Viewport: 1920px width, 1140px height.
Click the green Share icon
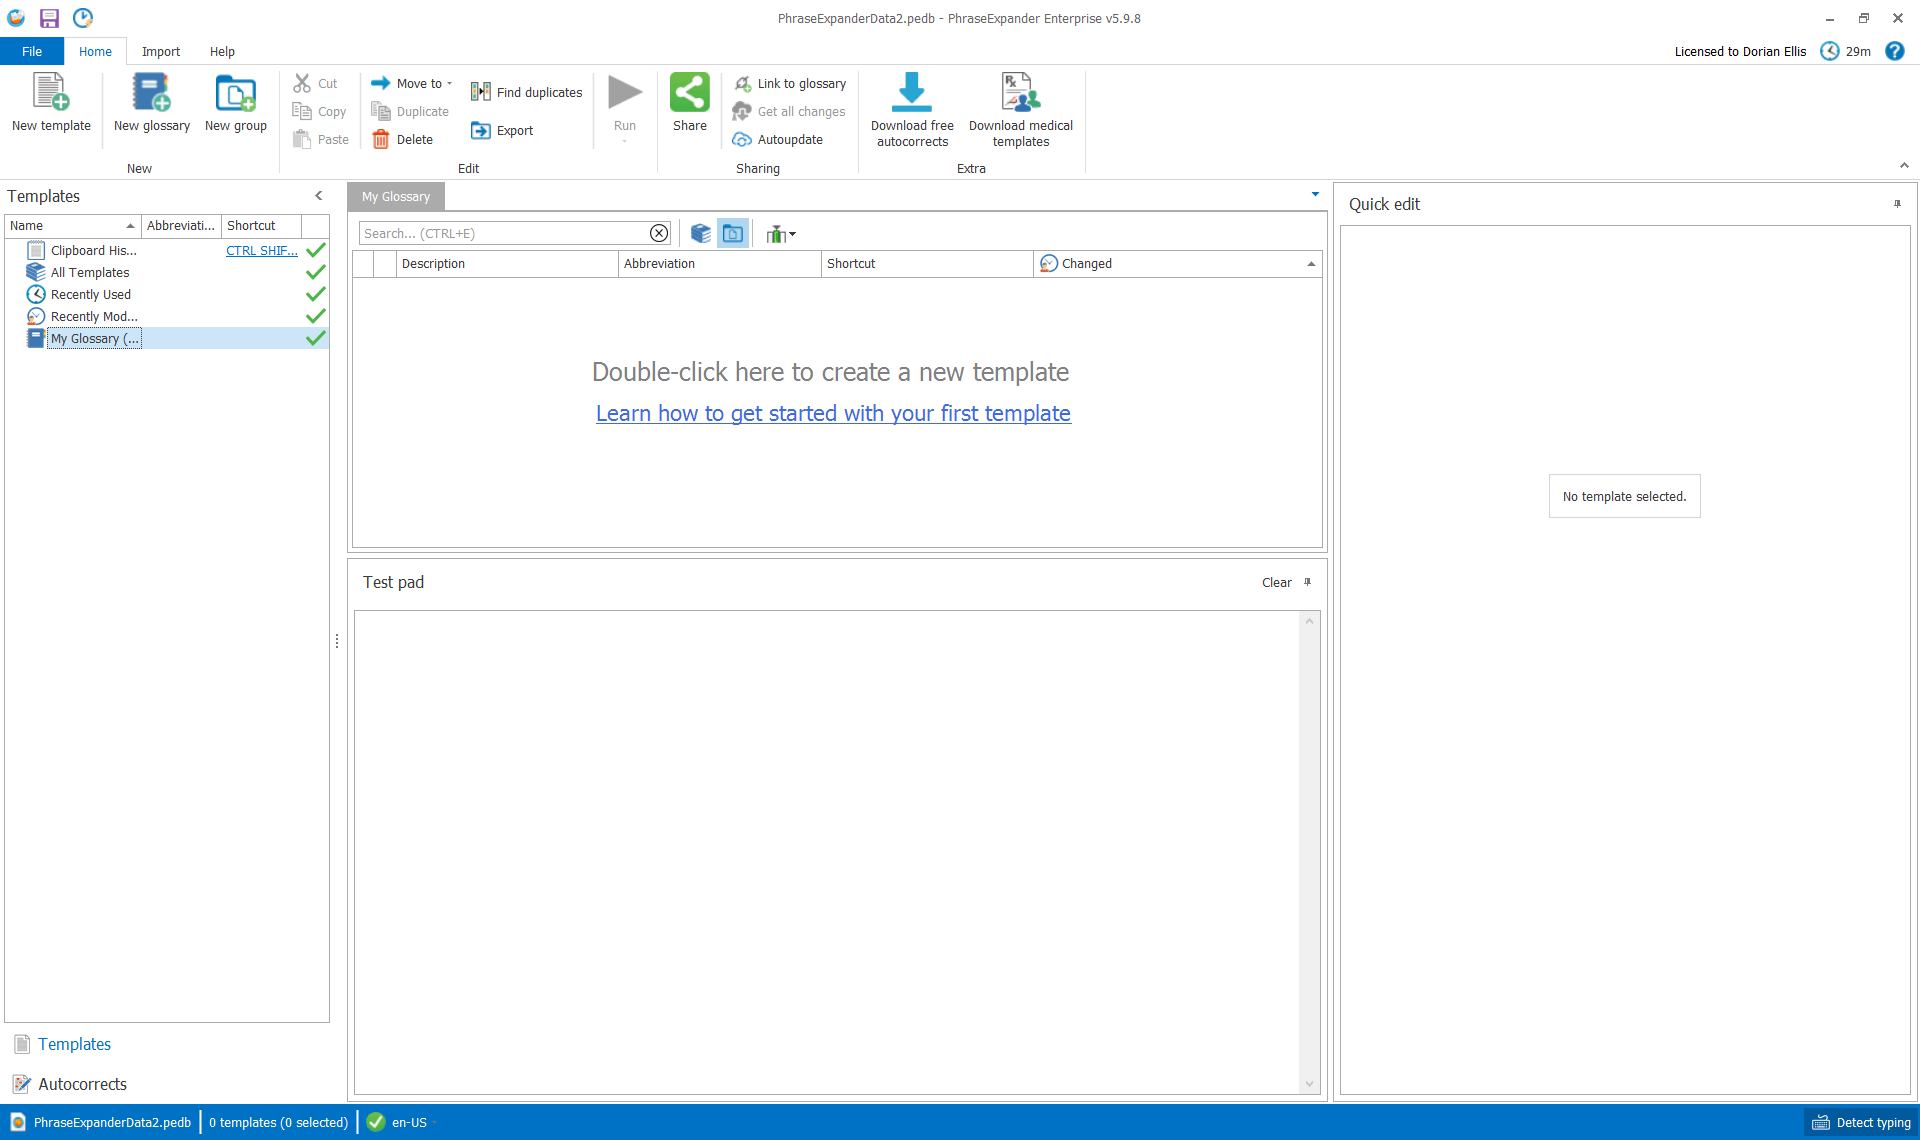689,93
